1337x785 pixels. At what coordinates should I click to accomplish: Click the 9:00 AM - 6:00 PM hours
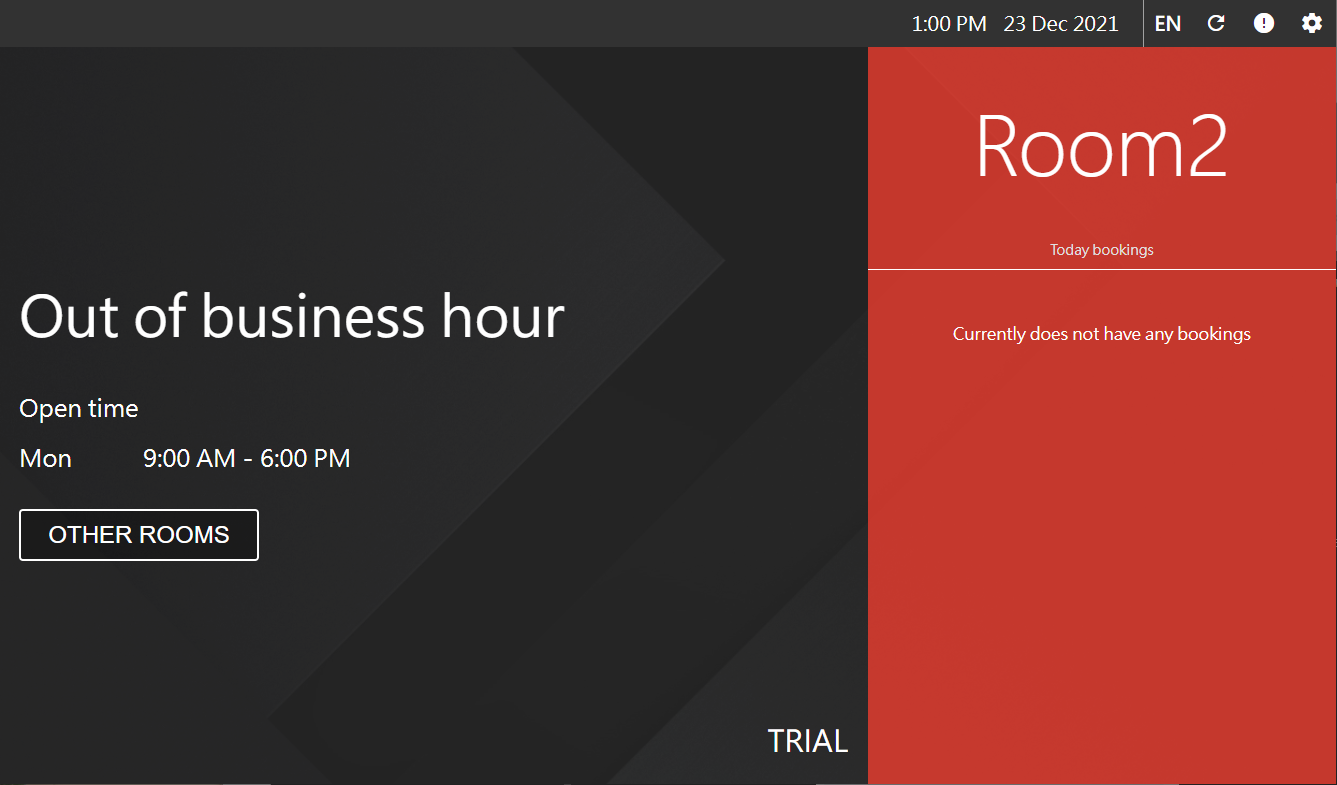(246, 459)
